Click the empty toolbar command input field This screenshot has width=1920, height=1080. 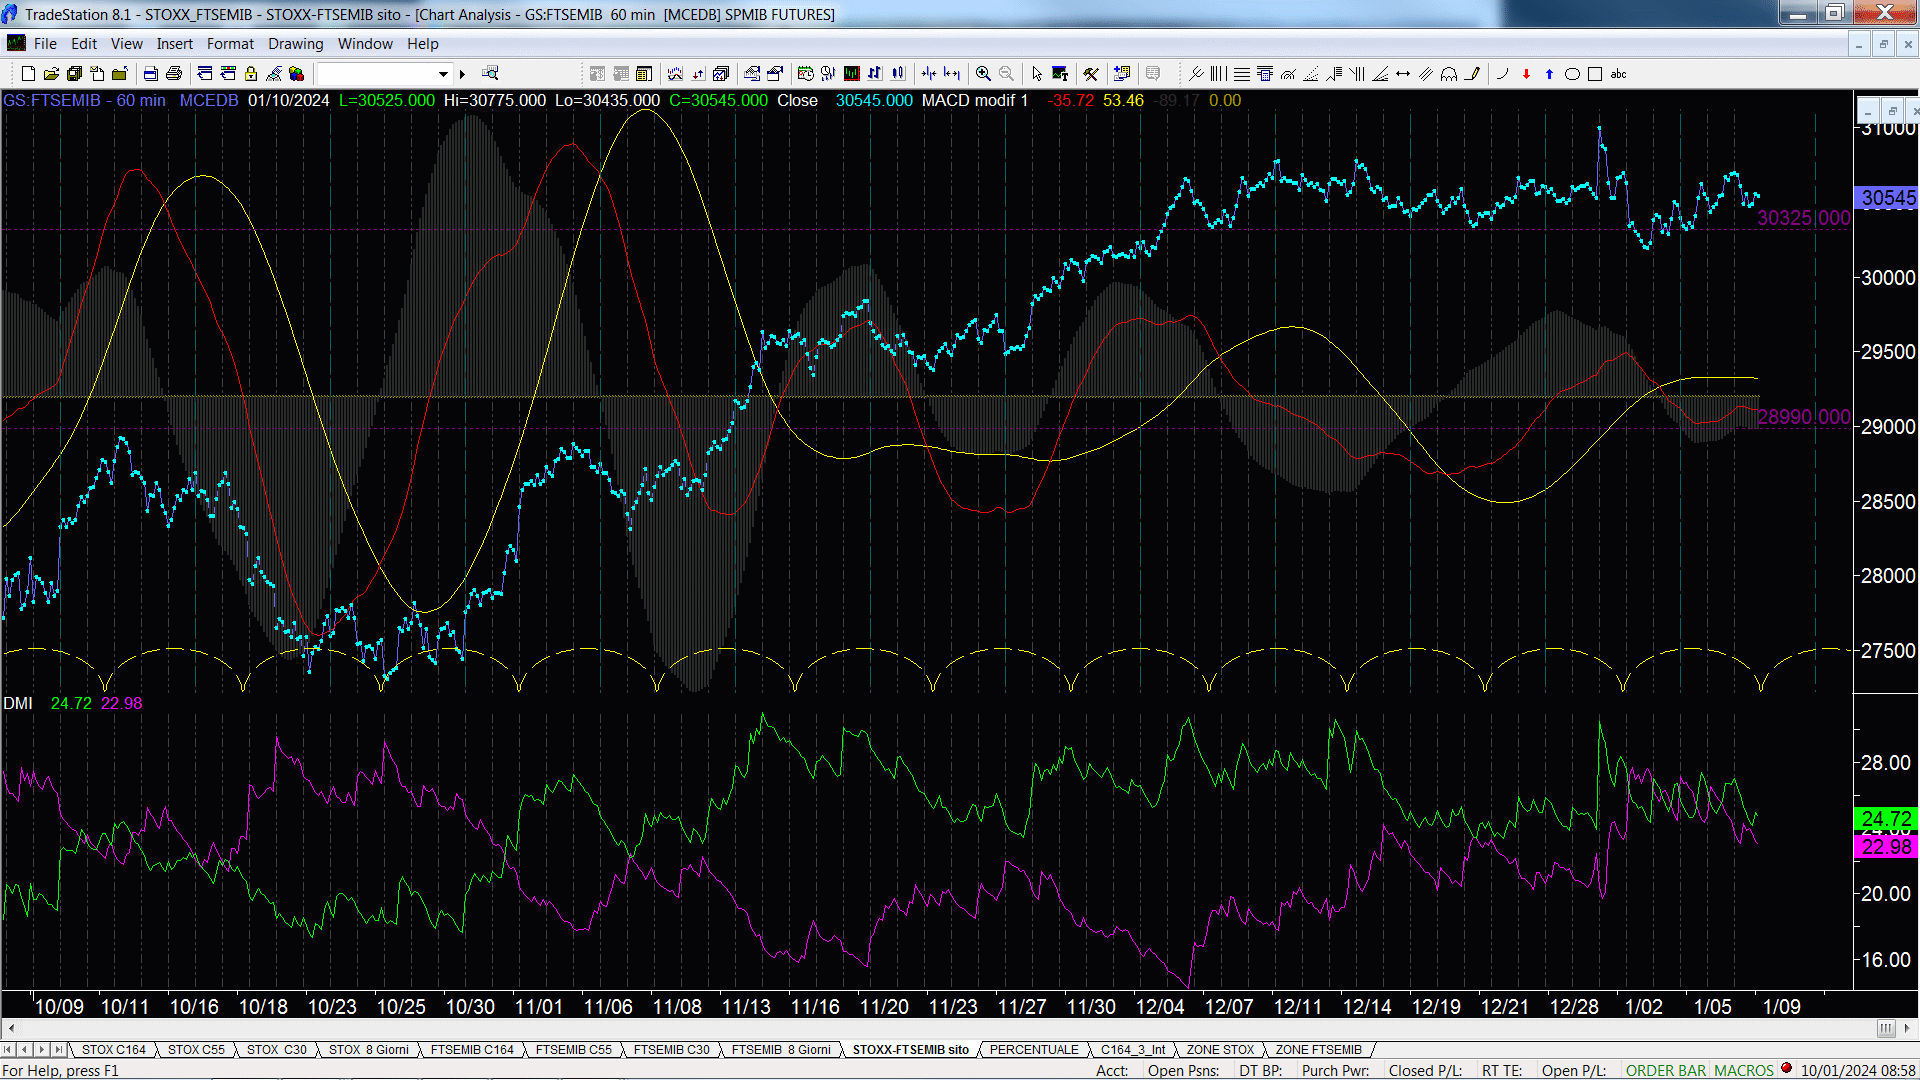[x=376, y=73]
